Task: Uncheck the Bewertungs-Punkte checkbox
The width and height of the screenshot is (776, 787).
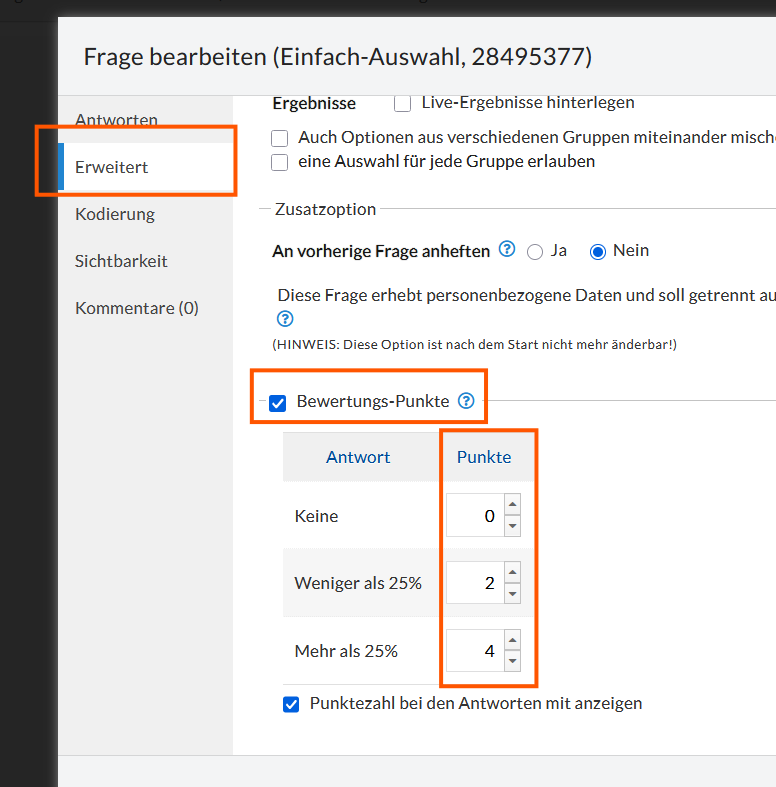Action: pyautogui.click(x=278, y=403)
